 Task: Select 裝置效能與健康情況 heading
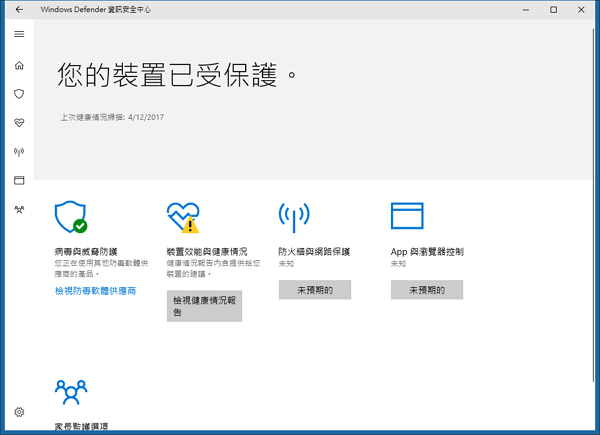(207, 252)
